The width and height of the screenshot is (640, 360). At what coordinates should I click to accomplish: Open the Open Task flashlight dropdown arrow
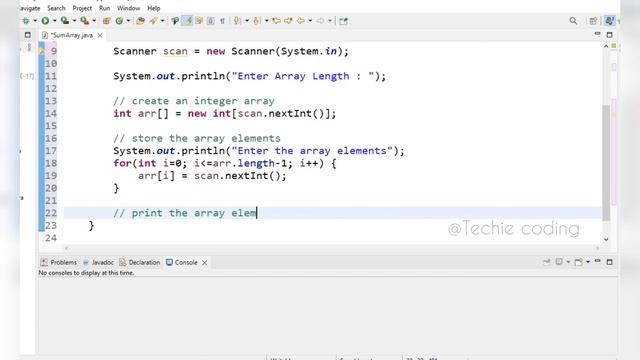(162, 21)
